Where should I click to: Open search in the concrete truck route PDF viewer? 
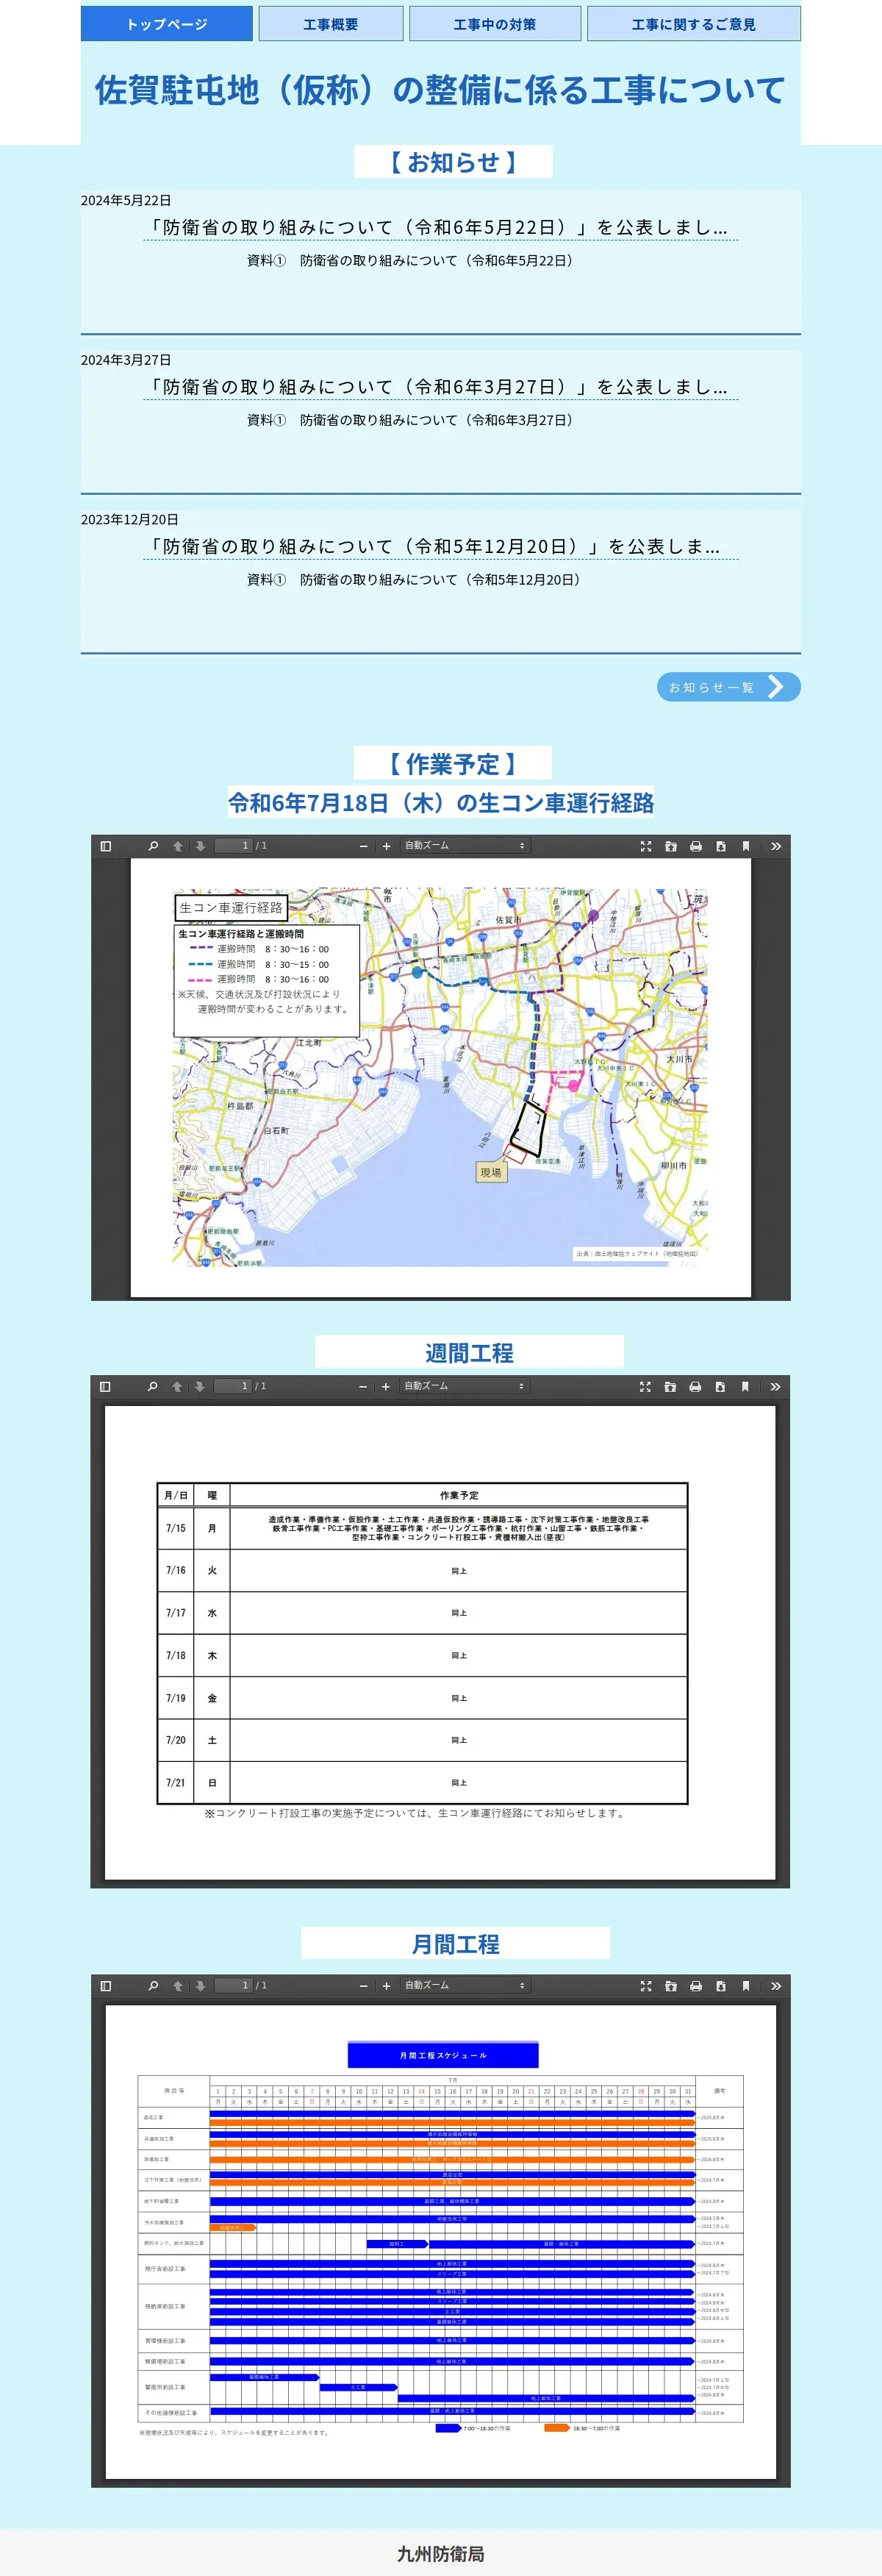pyautogui.click(x=153, y=846)
